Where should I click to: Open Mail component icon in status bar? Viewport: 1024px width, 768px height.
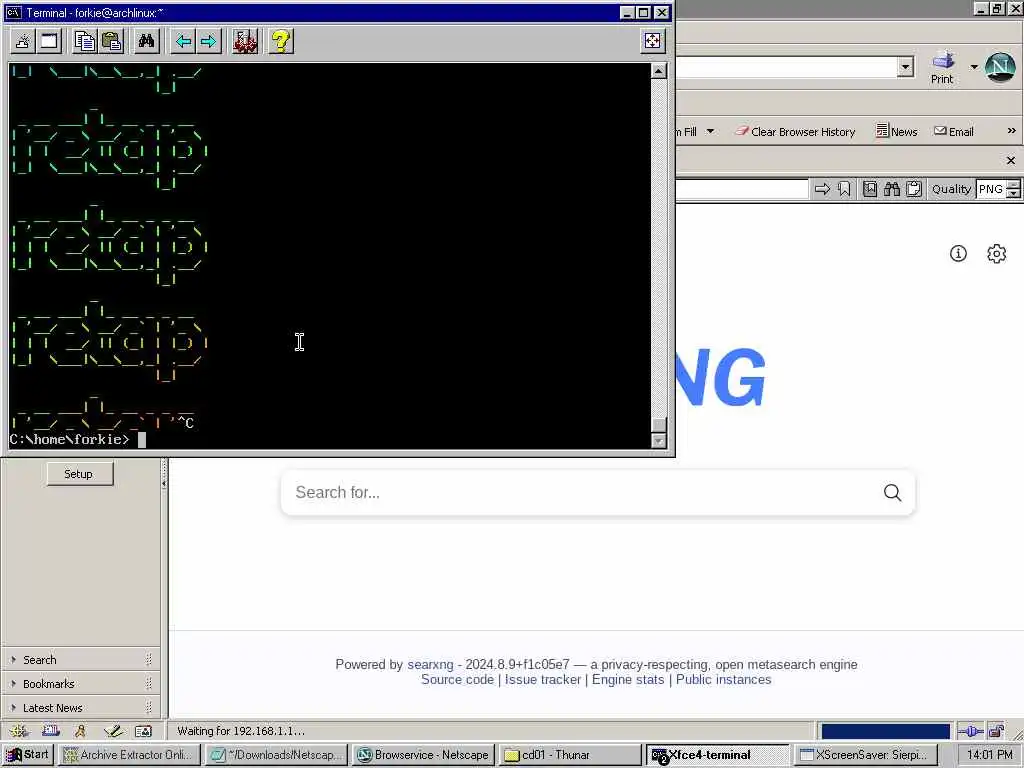[x=51, y=731]
